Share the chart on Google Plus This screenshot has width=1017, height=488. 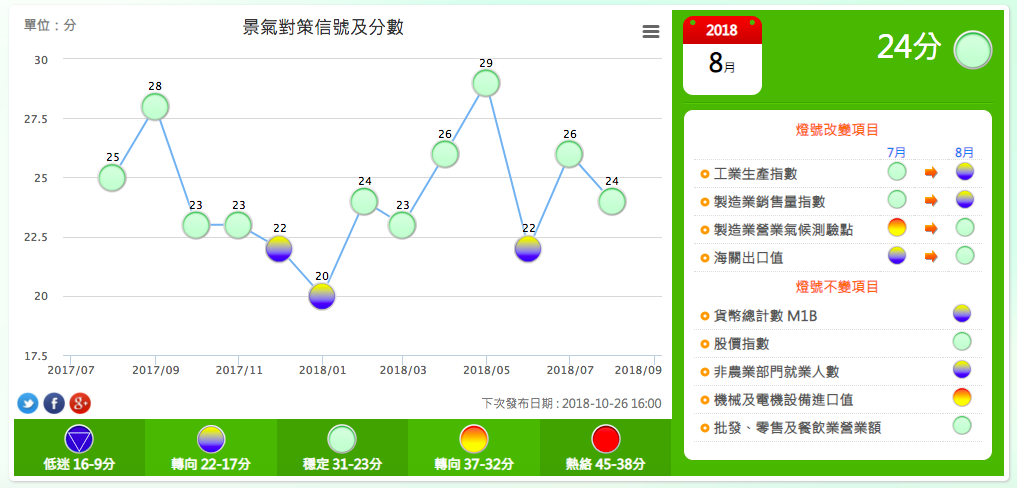pyautogui.click(x=80, y=403)
